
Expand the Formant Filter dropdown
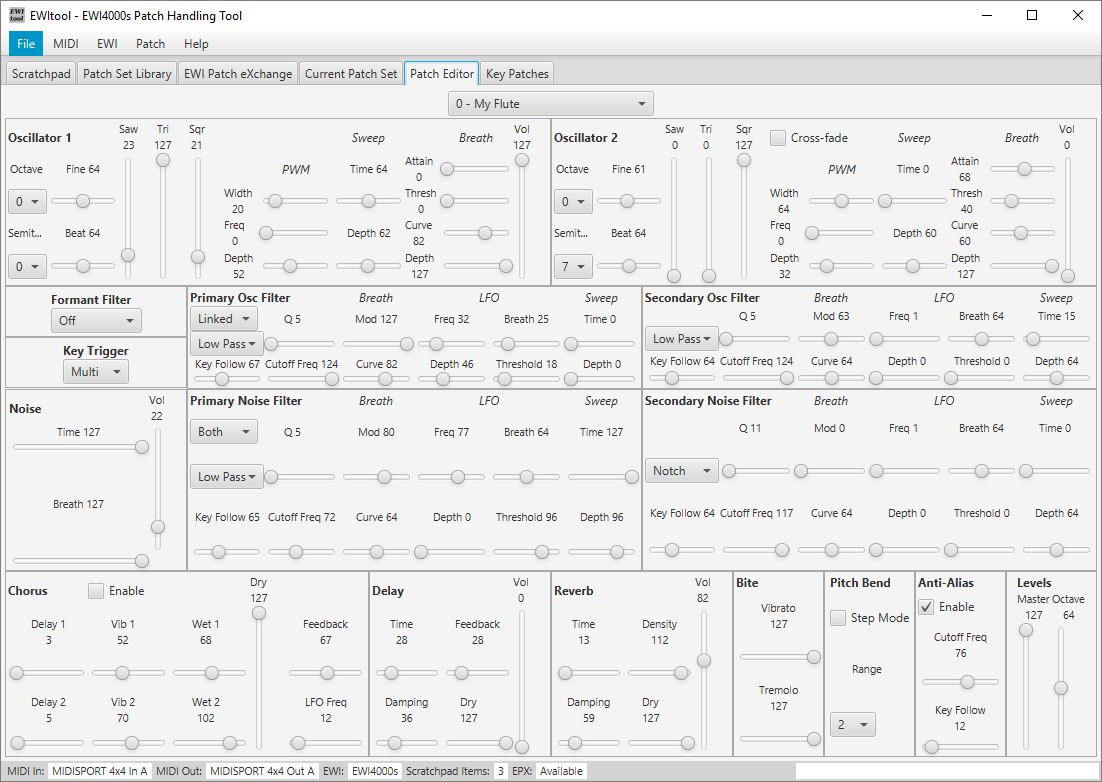(x=96, y=321)
